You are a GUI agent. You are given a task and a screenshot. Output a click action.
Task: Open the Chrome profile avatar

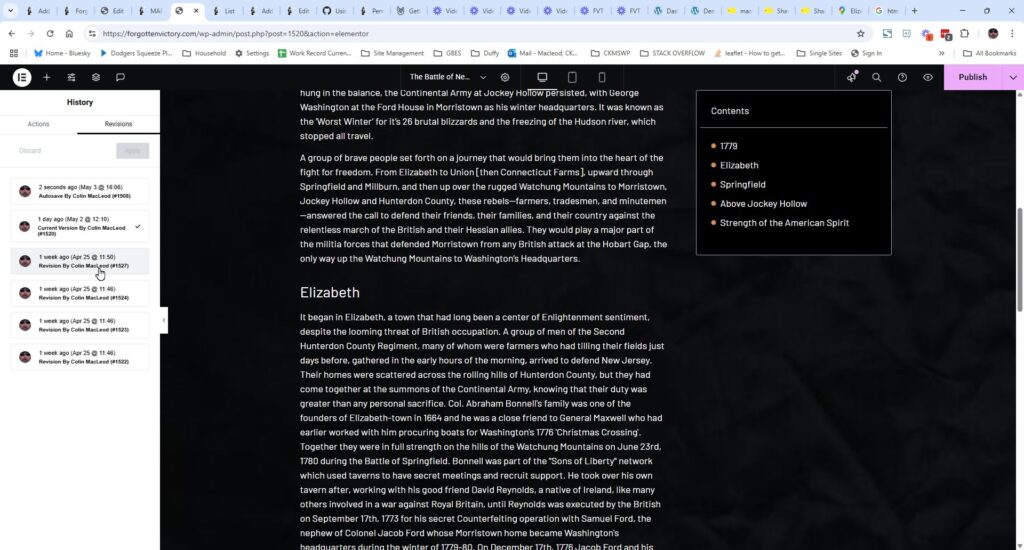[x=993, y=33]
